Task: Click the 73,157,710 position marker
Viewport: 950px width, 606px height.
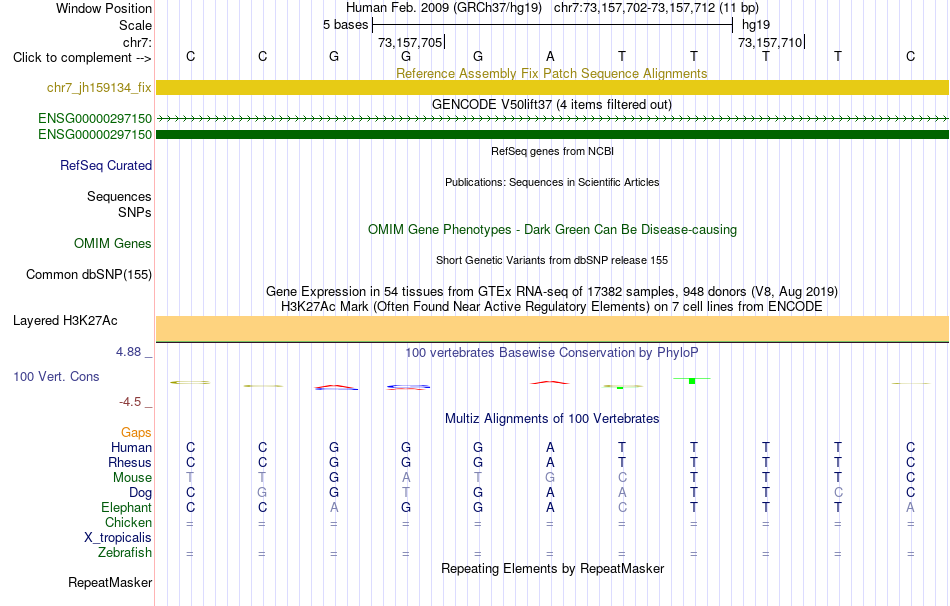Action: pyautogui.click(x=770, y=42)
